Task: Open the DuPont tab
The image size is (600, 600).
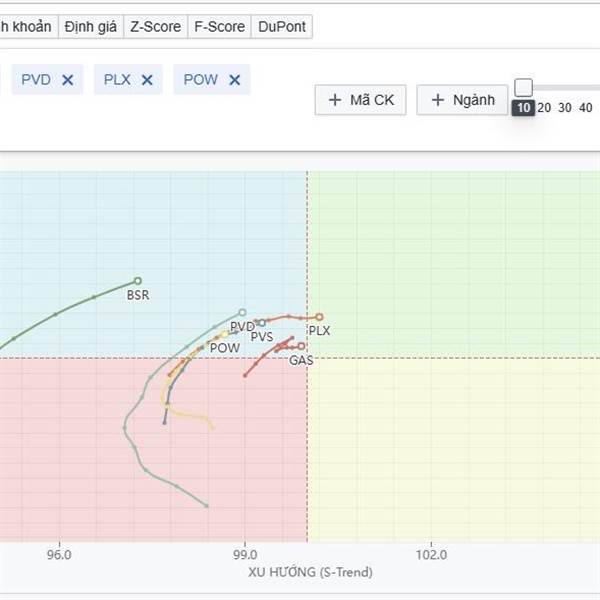Action: coord(282,27)
